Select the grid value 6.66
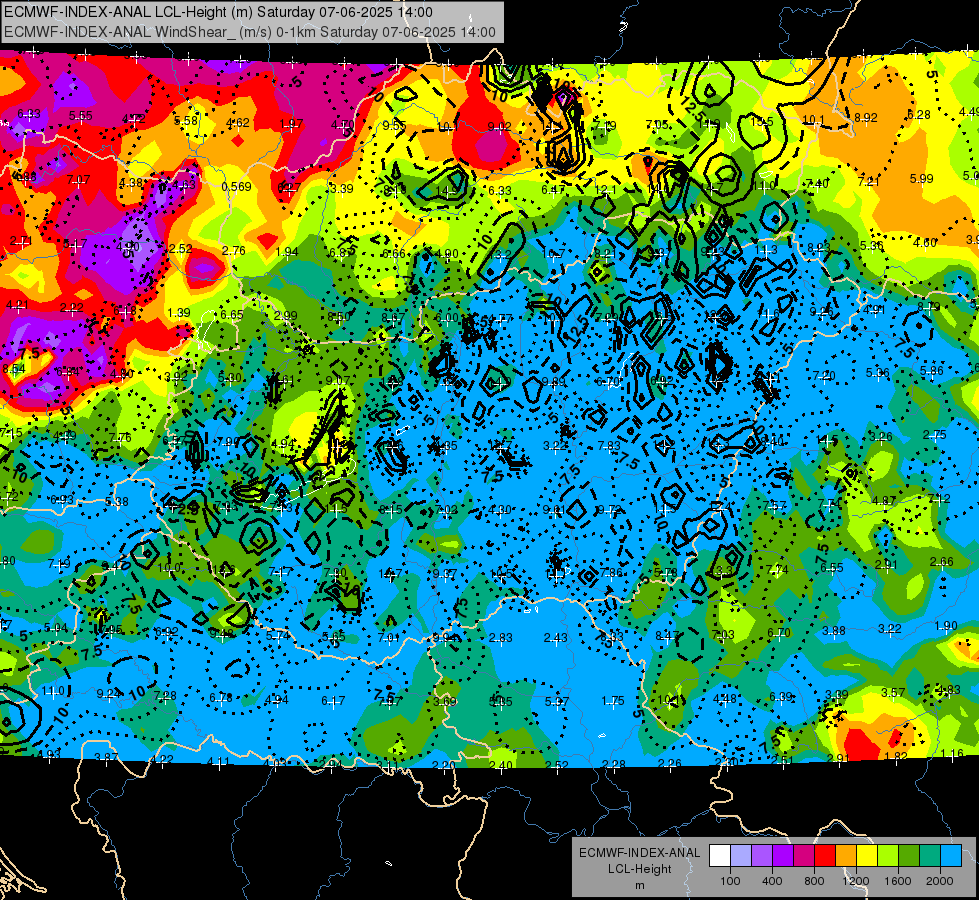The width and height of the screenshot is (979, 900). point(393,253)
